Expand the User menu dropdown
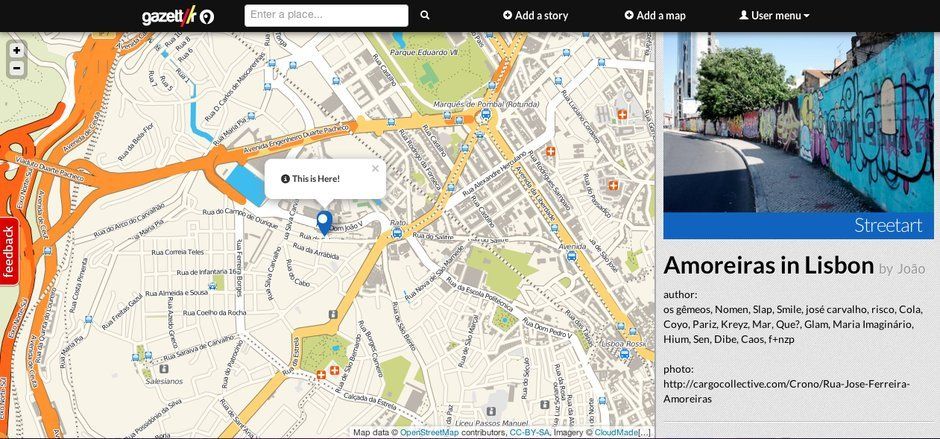Screen dimensions: 940x439 click(x=774, y=16)
